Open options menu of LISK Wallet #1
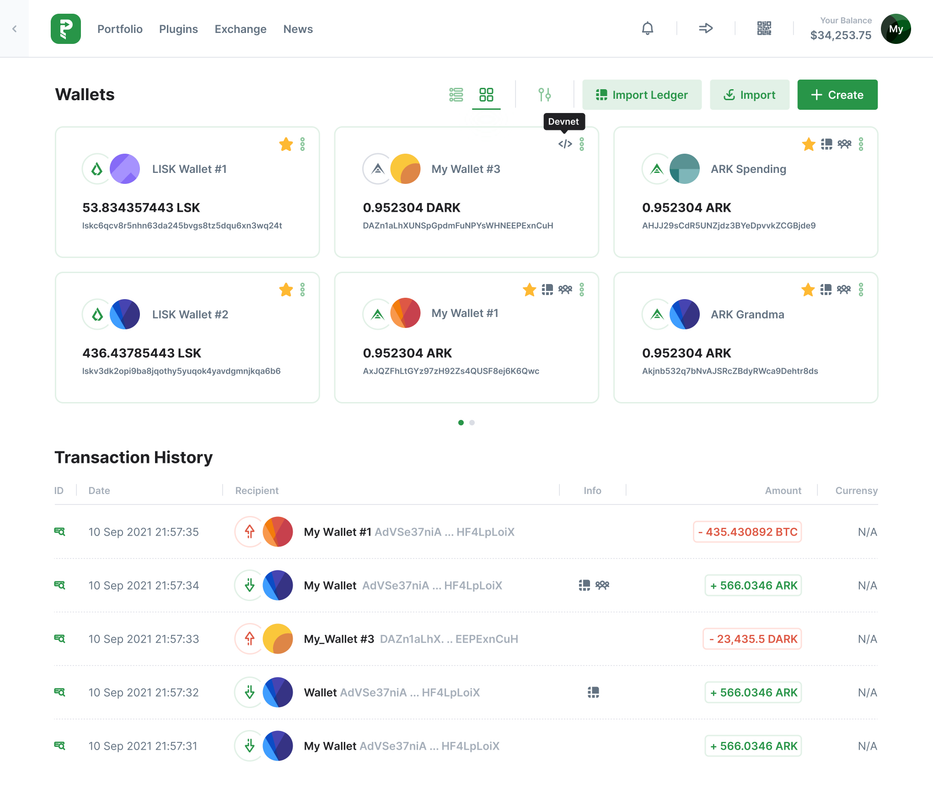This screenshot has width=933, height=800. point(302,144)
